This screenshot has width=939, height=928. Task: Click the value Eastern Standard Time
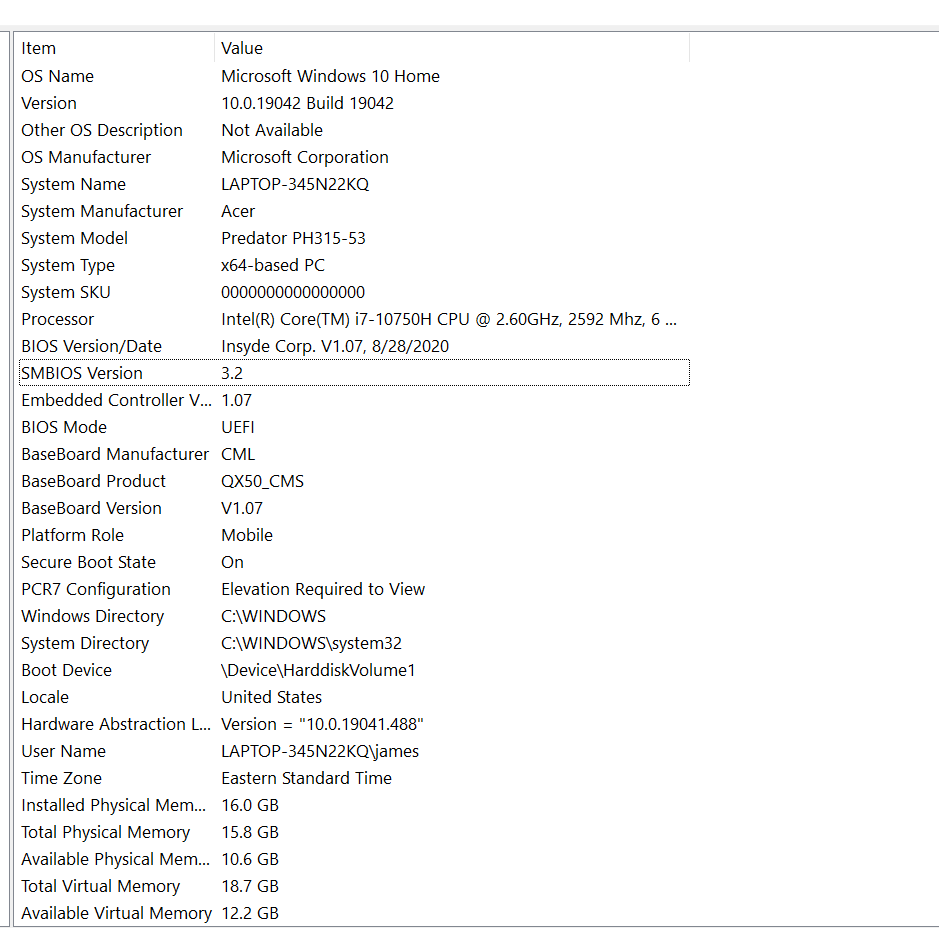click(307, 778)
